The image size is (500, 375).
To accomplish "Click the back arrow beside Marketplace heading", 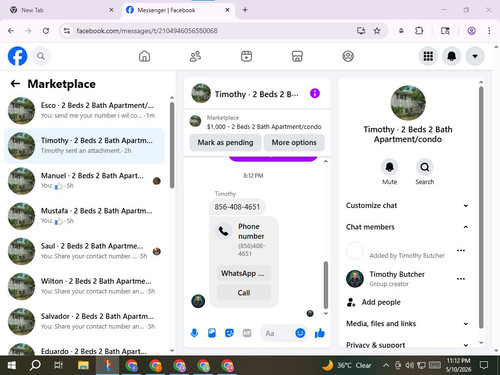I will [x=15, y=84].
